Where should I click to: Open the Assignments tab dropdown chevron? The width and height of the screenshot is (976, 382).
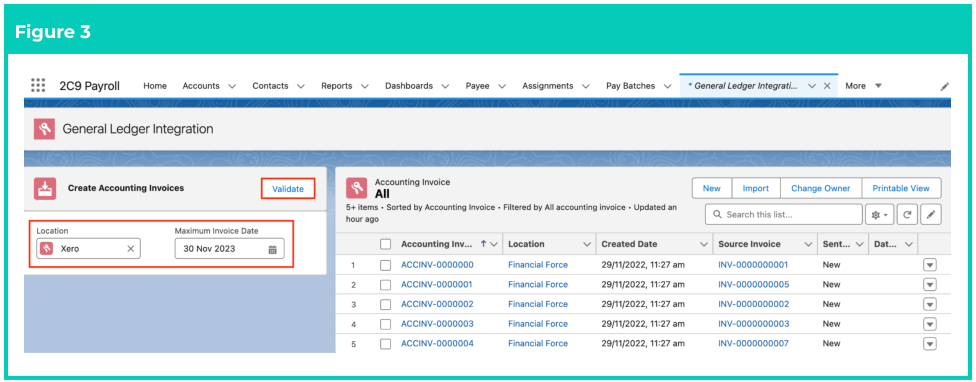[586, 86]
